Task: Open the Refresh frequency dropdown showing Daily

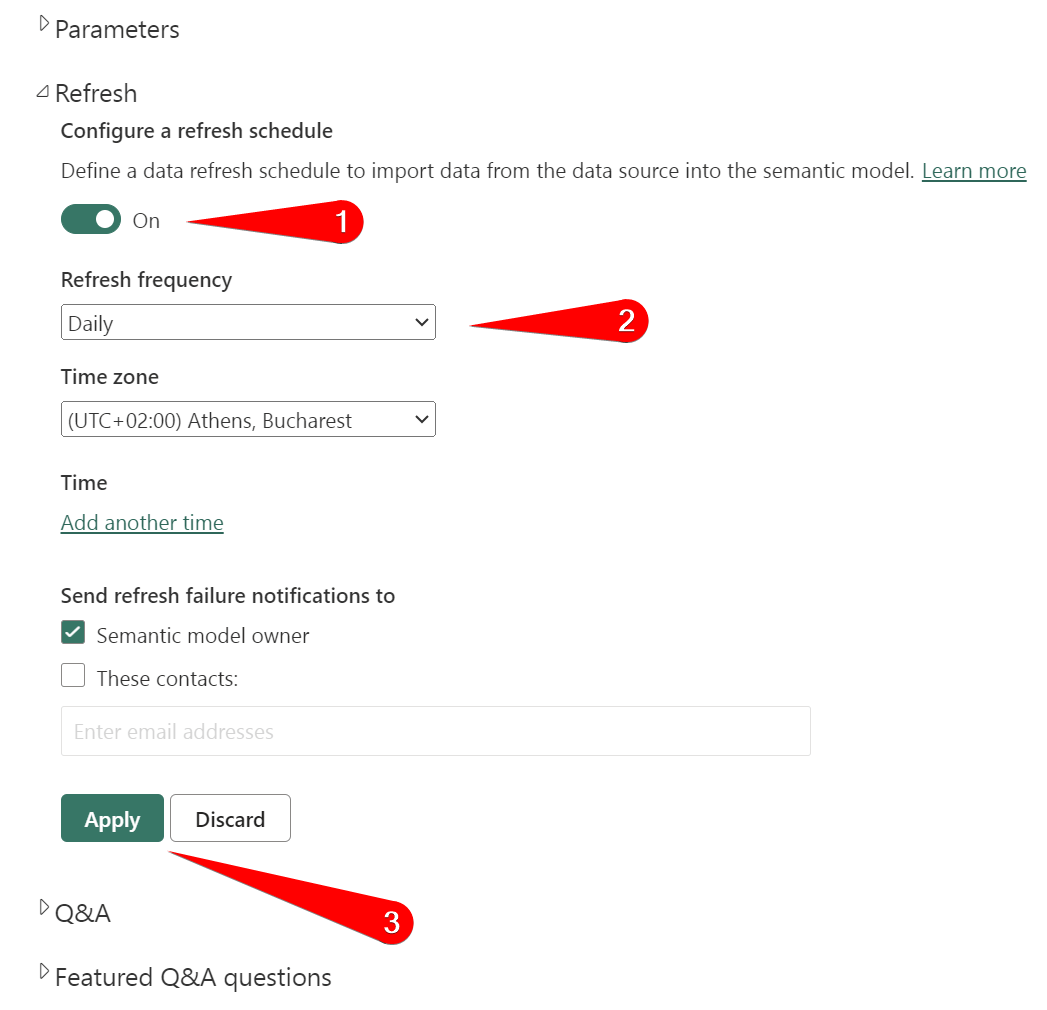Action: point(248,322)
